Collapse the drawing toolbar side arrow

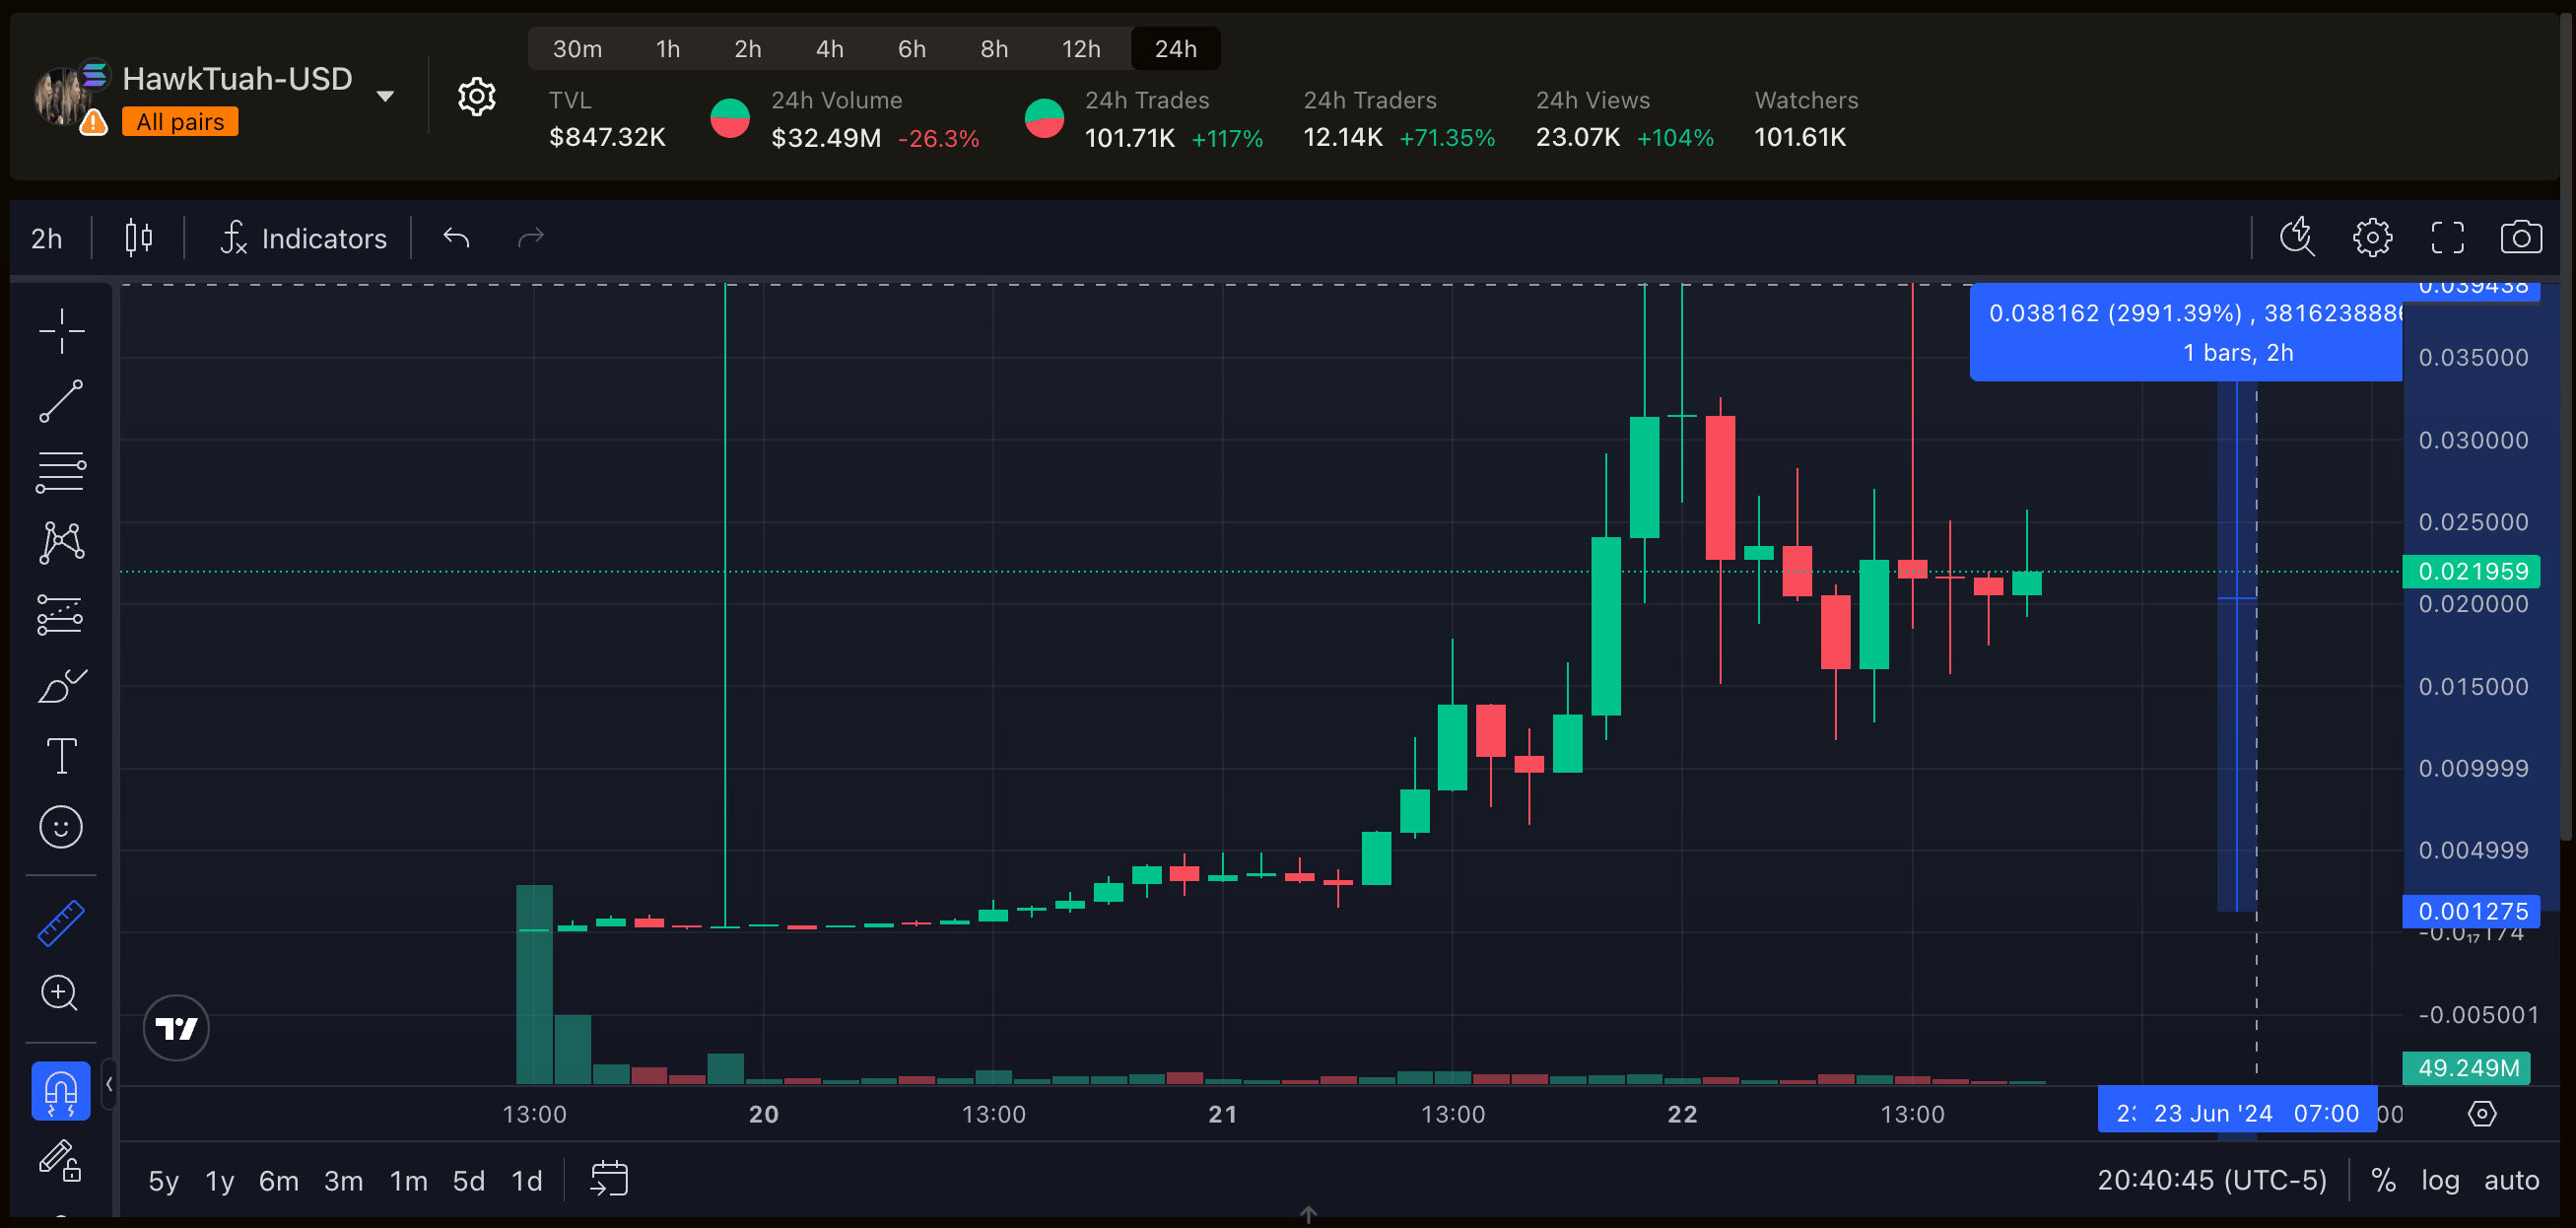(109, 1084)
